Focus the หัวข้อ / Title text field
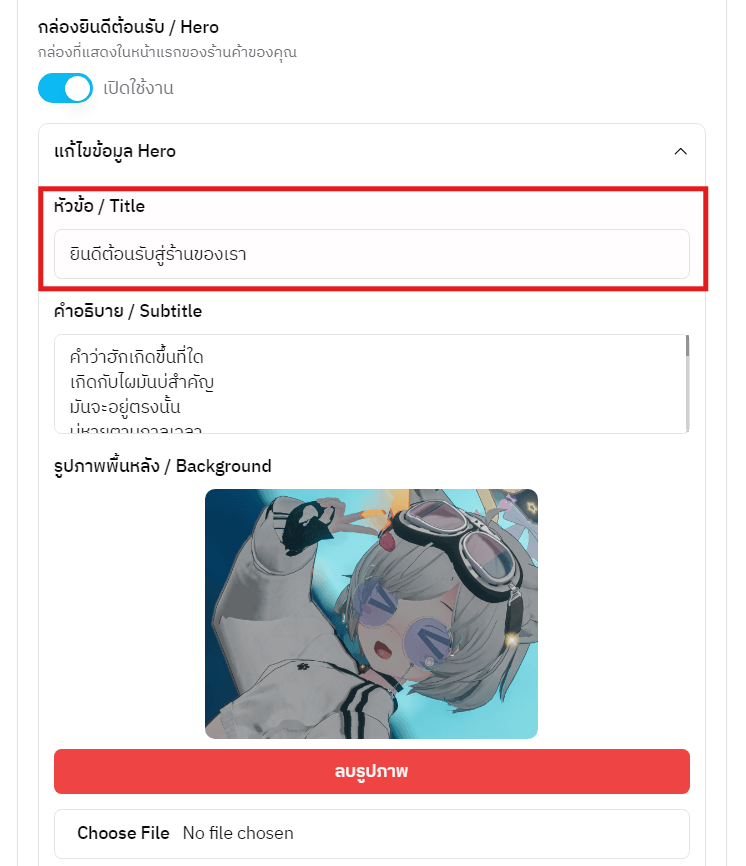746x866 pixels. pos(372,254)
